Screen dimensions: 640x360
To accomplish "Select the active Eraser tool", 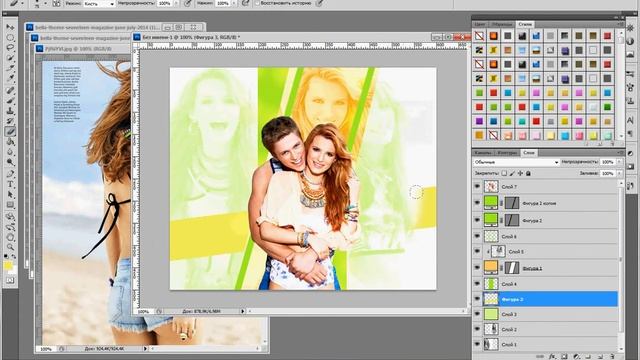I will 10,131.
